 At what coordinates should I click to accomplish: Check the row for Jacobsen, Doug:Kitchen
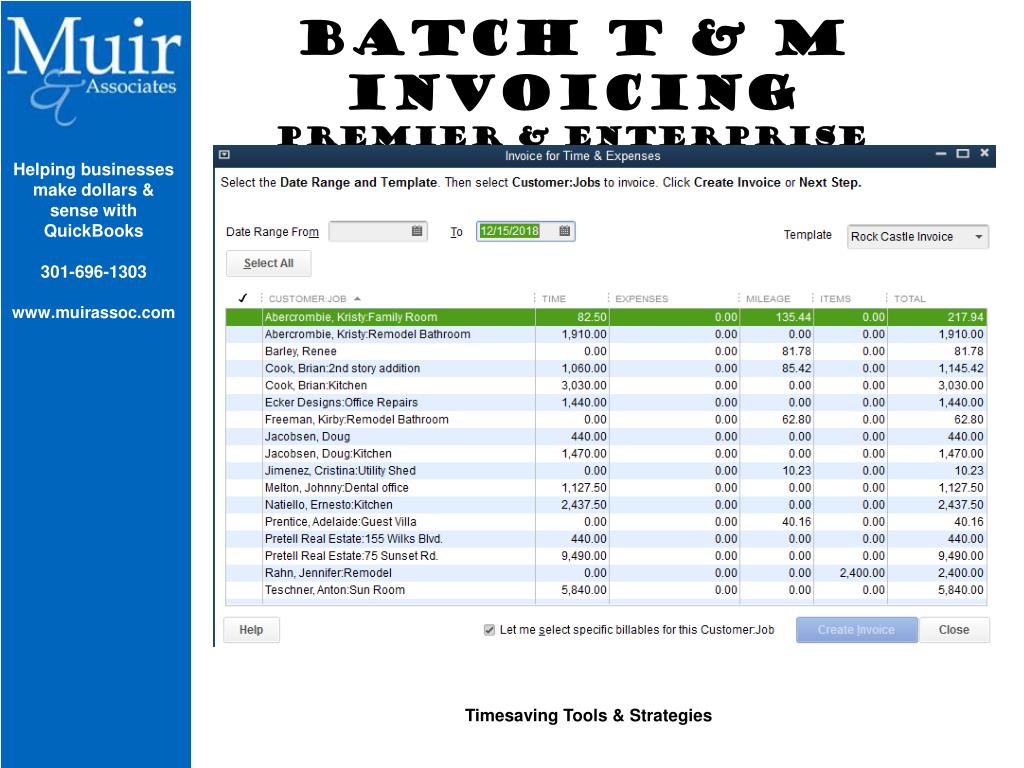click(x=244, y=454)
